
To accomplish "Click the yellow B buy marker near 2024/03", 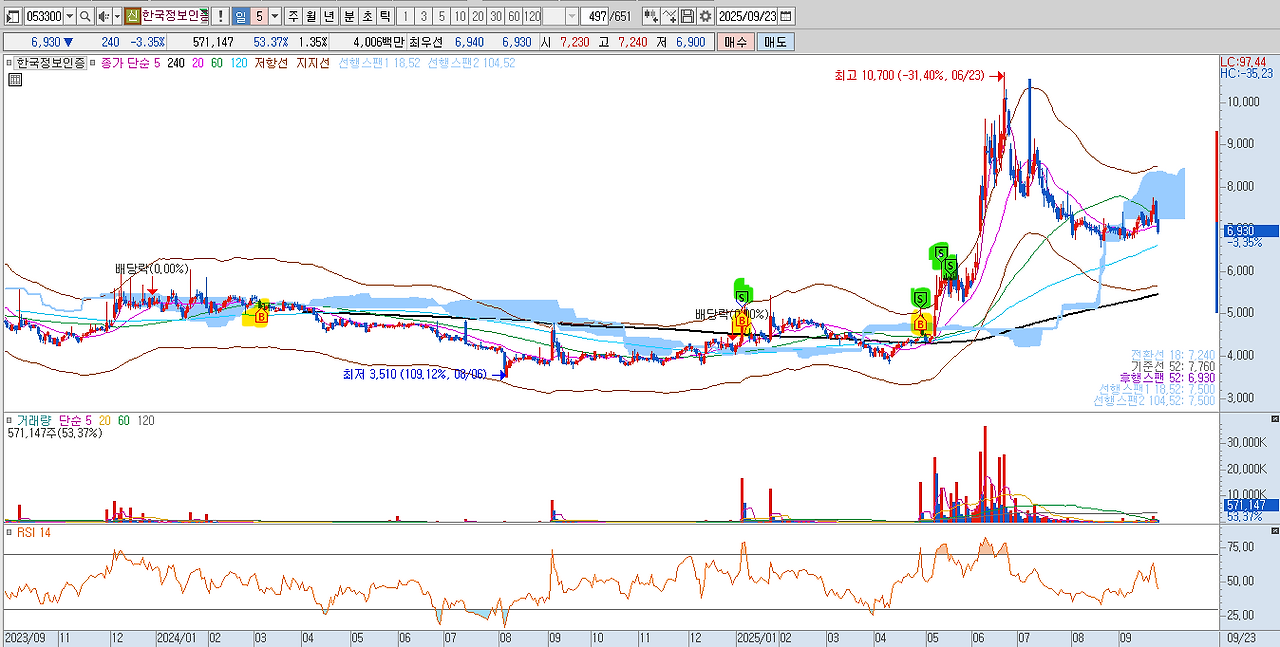I will click(x=260, y=316).
